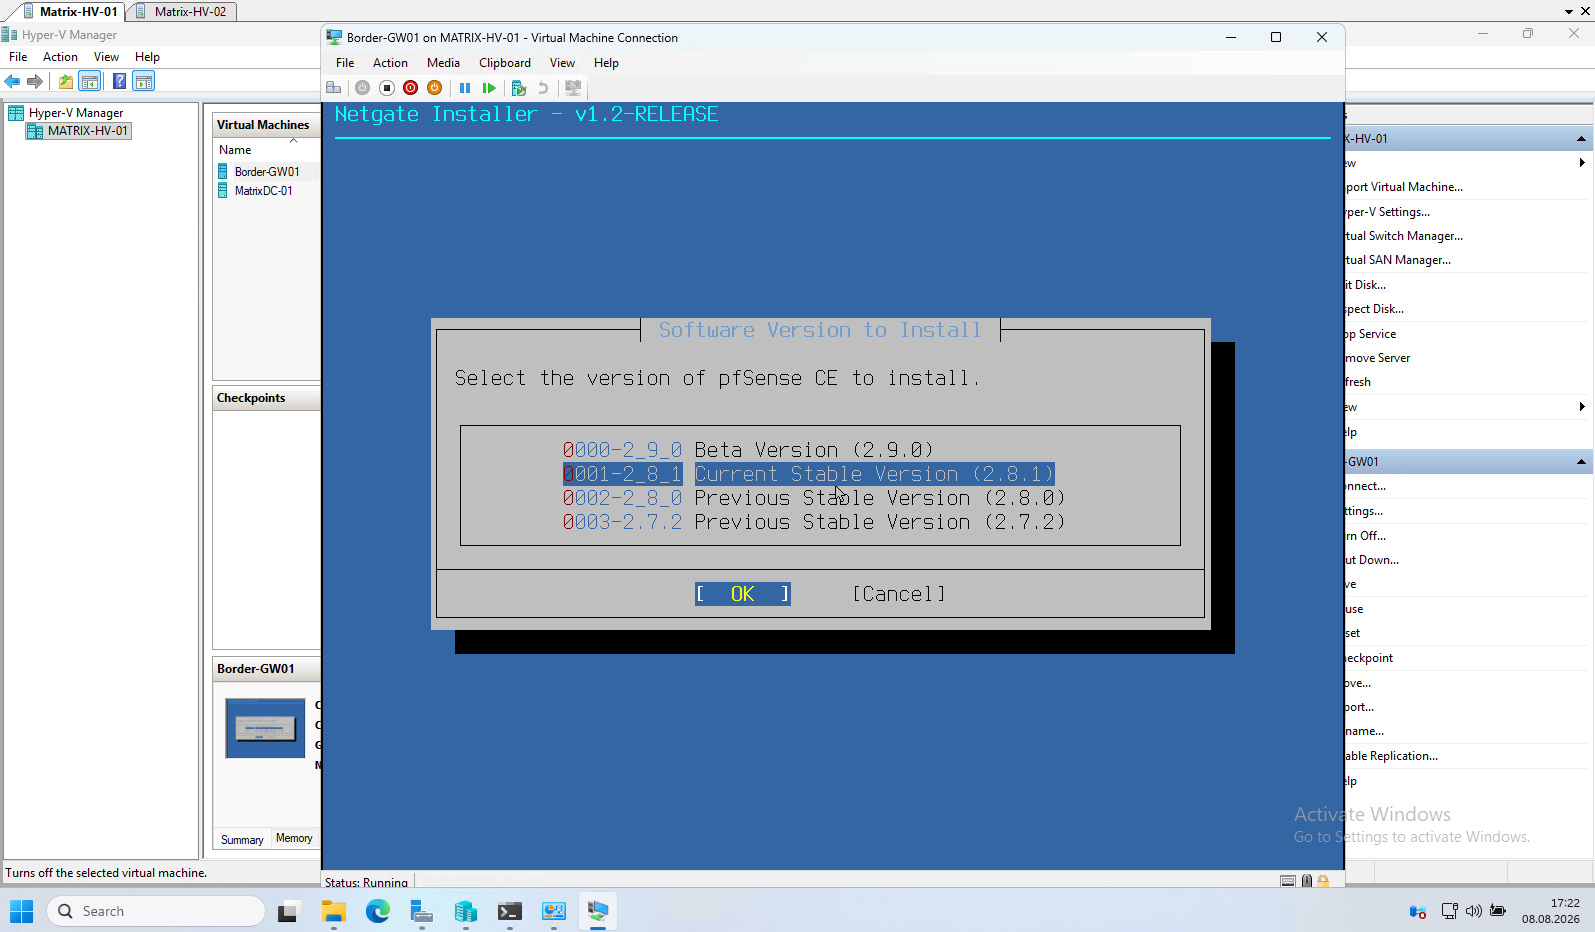Click the network icon in system tray
Screen dimensions: 1595x932
pyautogui.click(x=1449, y=911)
